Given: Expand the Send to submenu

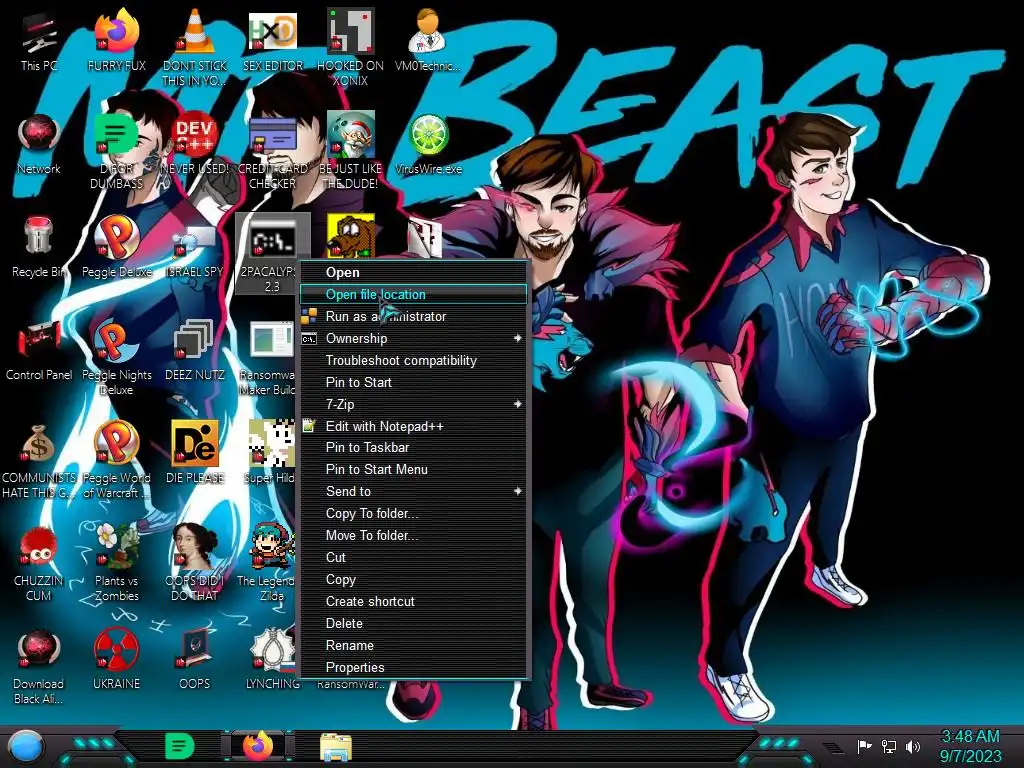Looking at the screenshot, I should (413, 491).
